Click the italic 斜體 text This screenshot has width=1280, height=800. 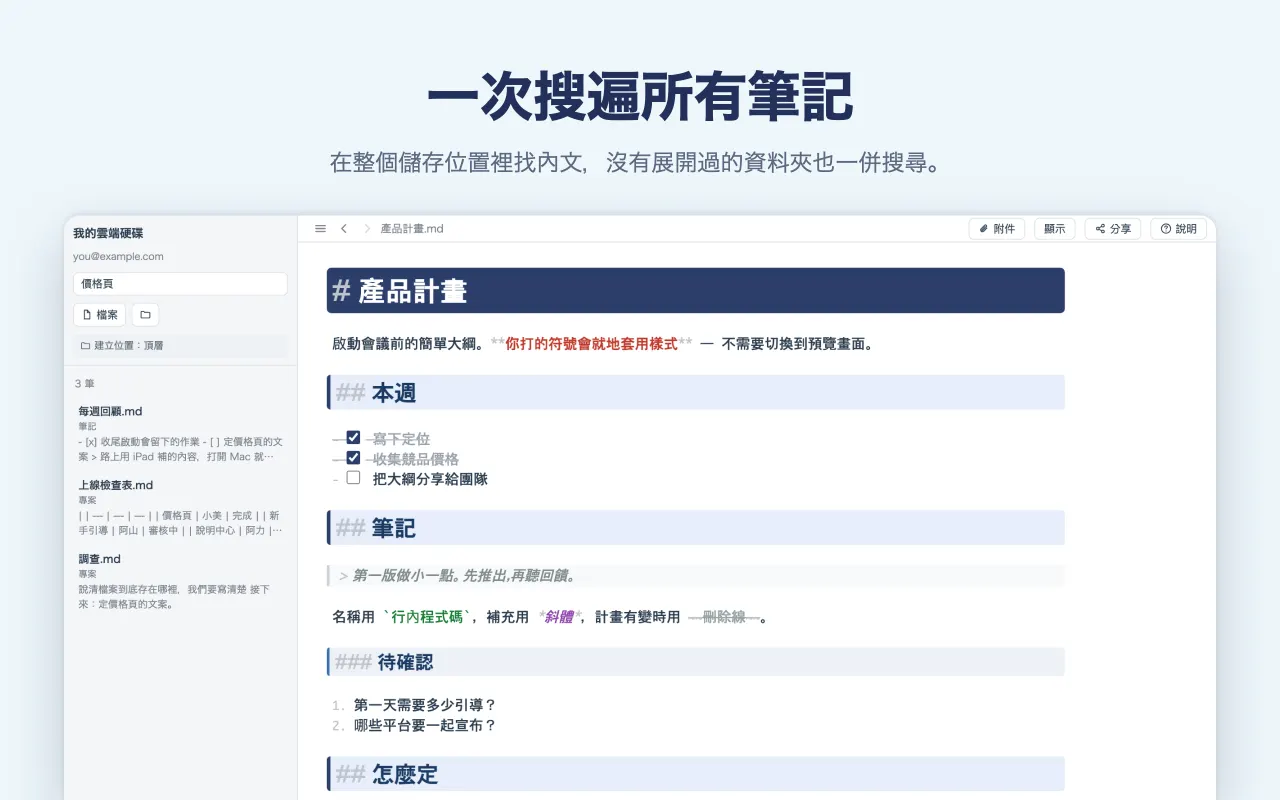click(558, 617)
